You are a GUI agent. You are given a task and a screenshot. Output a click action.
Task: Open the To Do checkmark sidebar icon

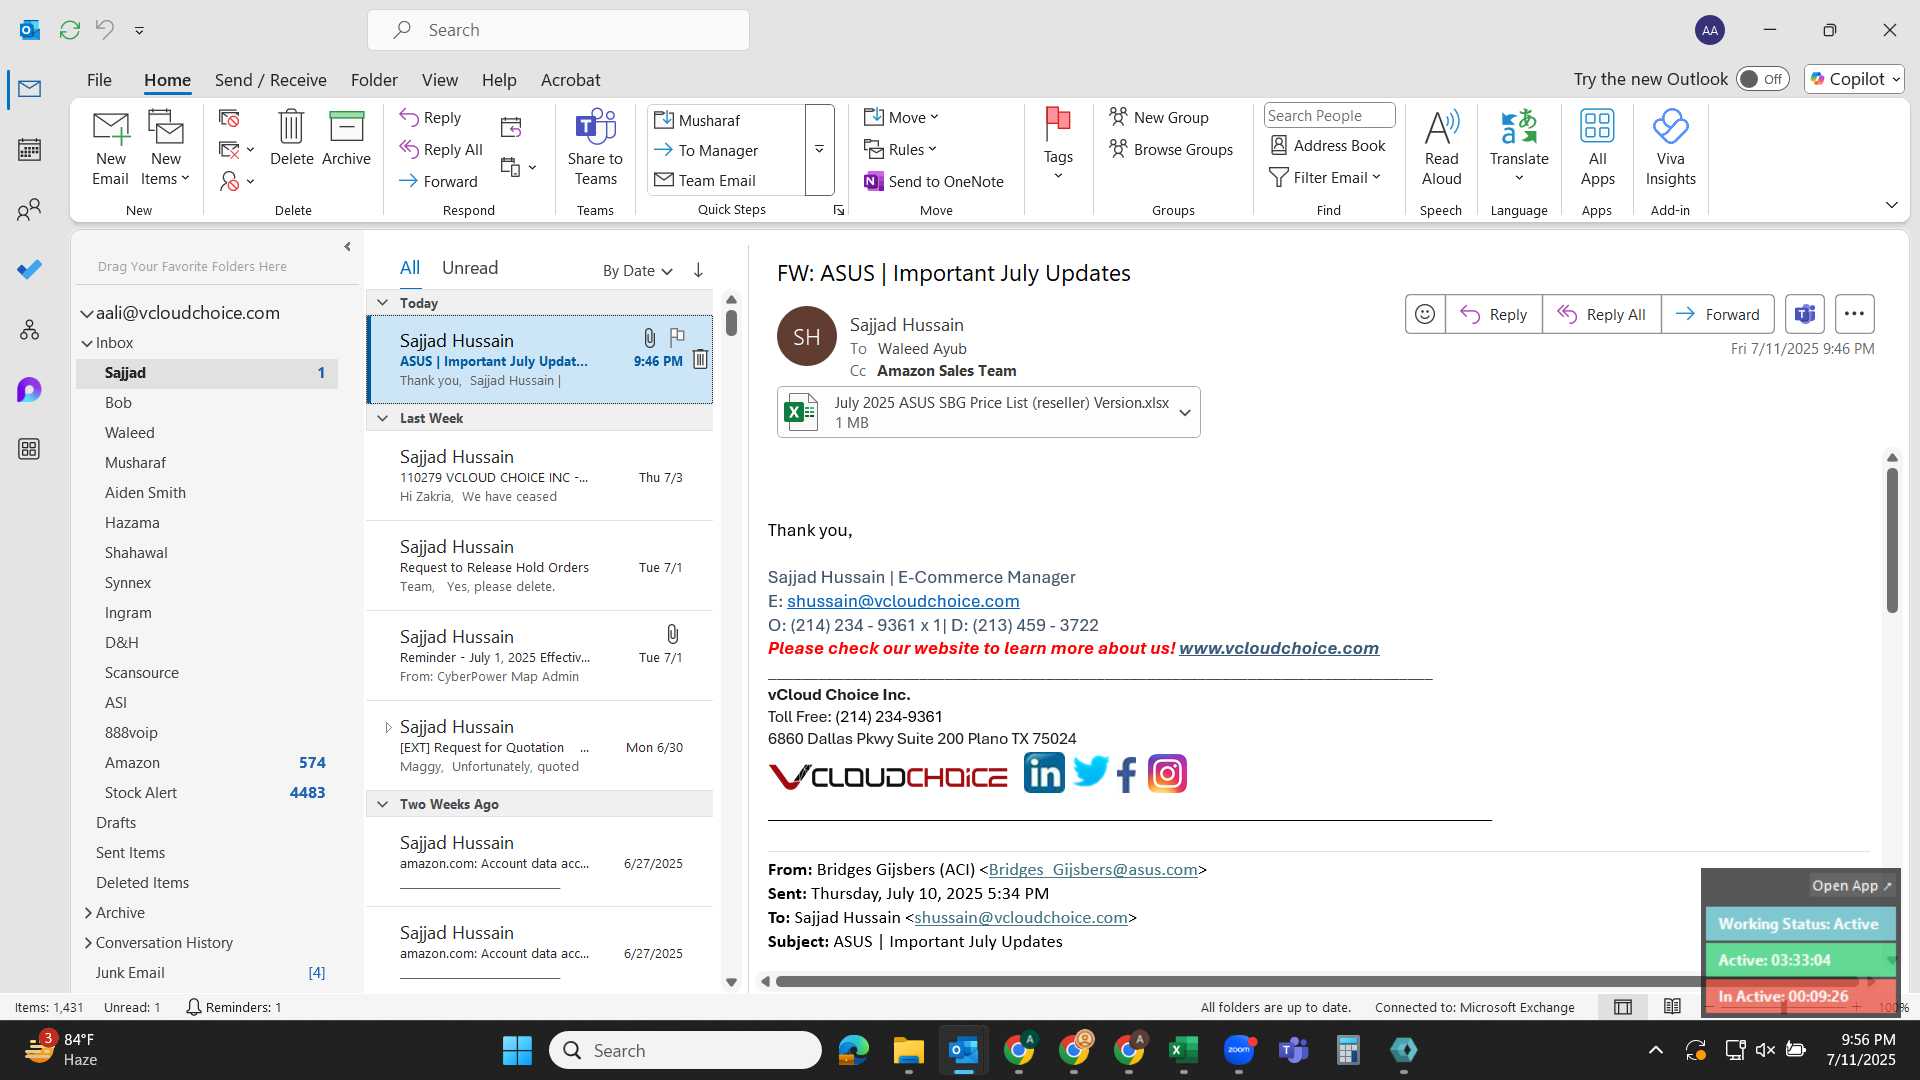pos(30,269)
